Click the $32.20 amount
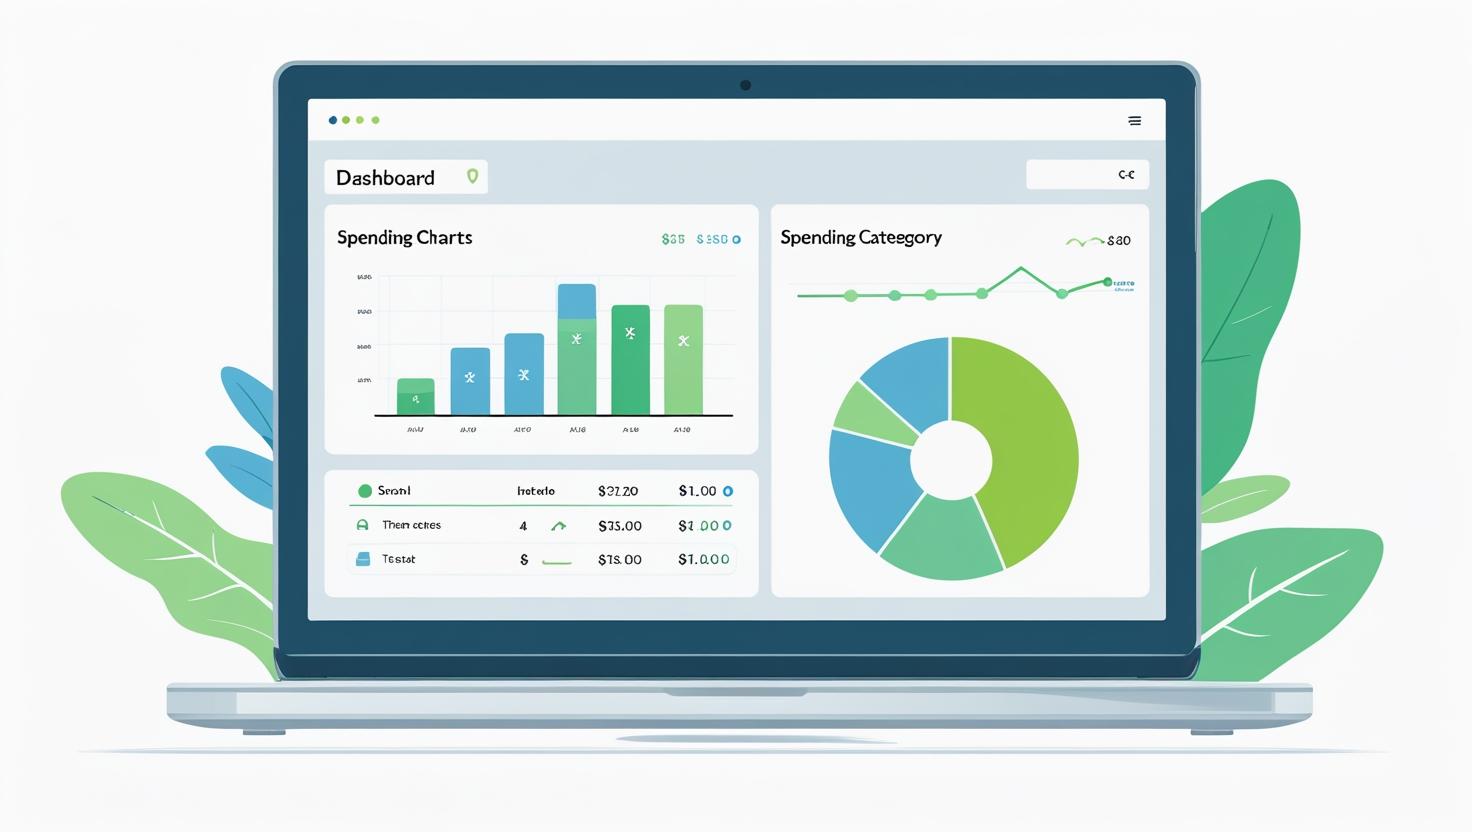This screenshot has height=832, width=1472. coord(618,491)
